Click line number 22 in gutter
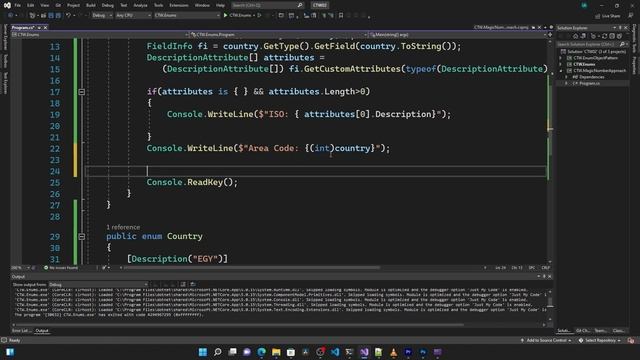 click(x=55, y=149)
